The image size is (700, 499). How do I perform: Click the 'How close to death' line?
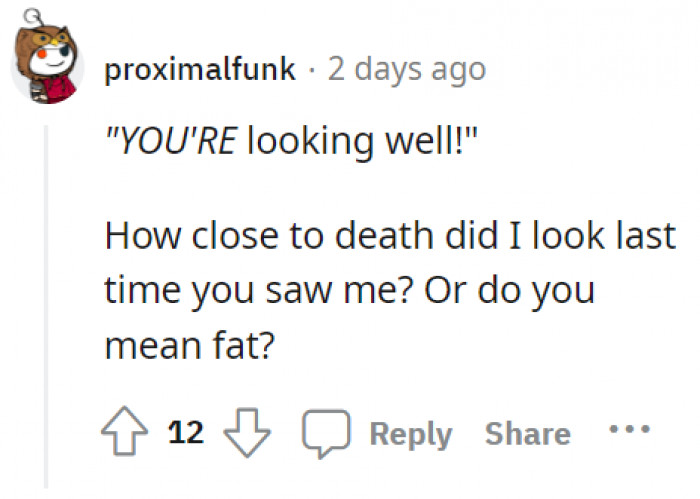pos(390,238)
